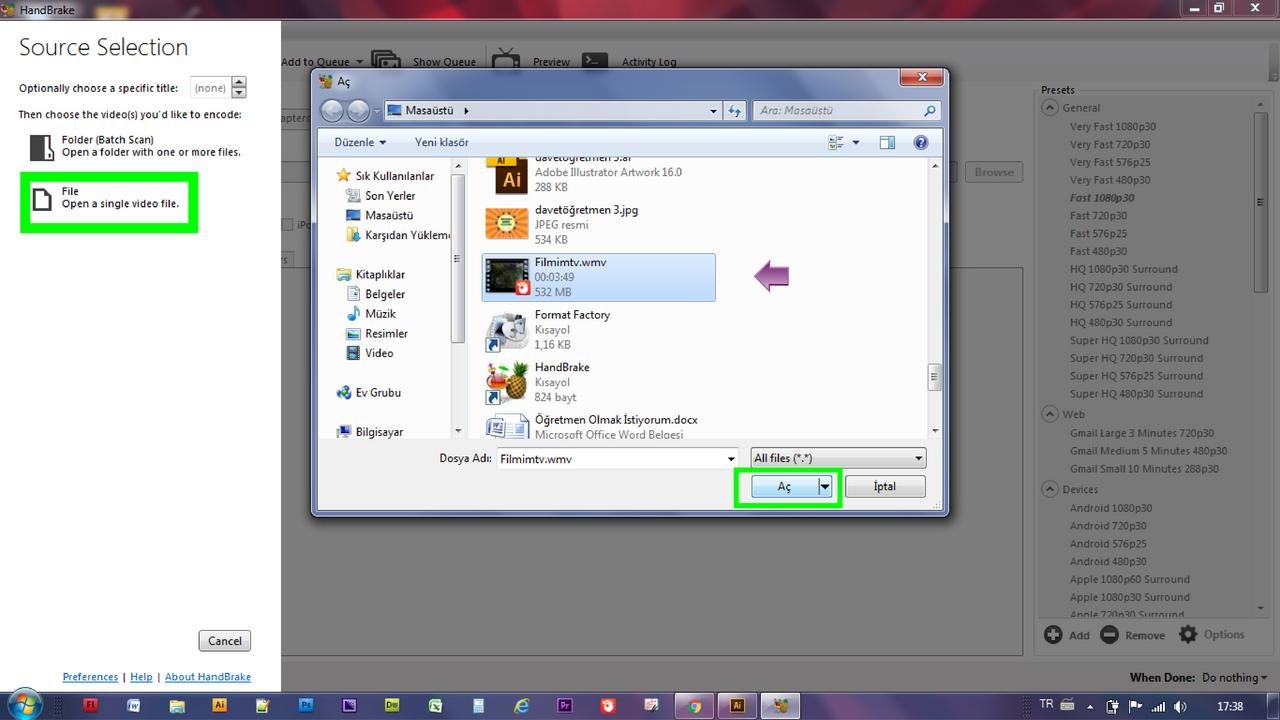Image resolution: width=1280 pixels, height=720 pixels.
Task: Open Müzik library in the sidebar
Action: pos(370,314)
